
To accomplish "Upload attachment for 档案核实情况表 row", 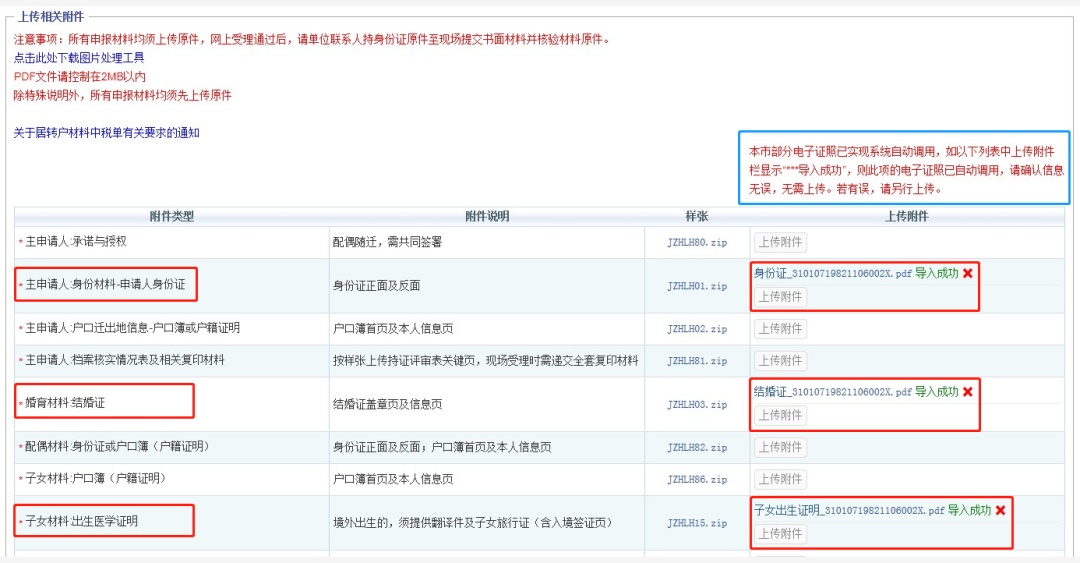I will coord(780,361).
